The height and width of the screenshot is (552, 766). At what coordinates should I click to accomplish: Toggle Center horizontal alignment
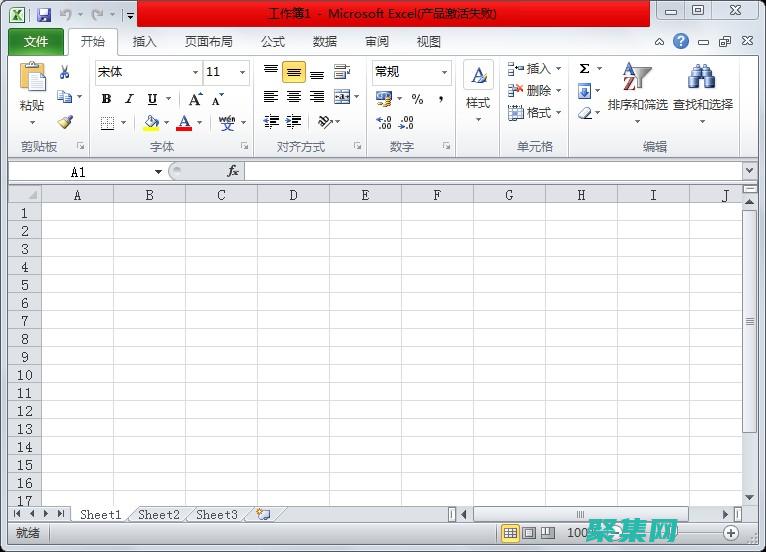click(x=294, y=97)
